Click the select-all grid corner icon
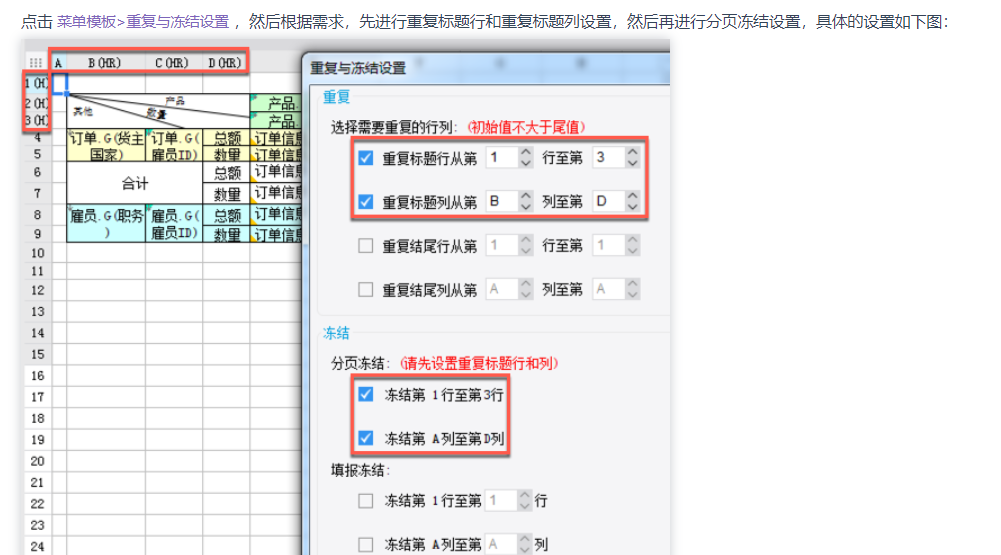 pos(35,63)
